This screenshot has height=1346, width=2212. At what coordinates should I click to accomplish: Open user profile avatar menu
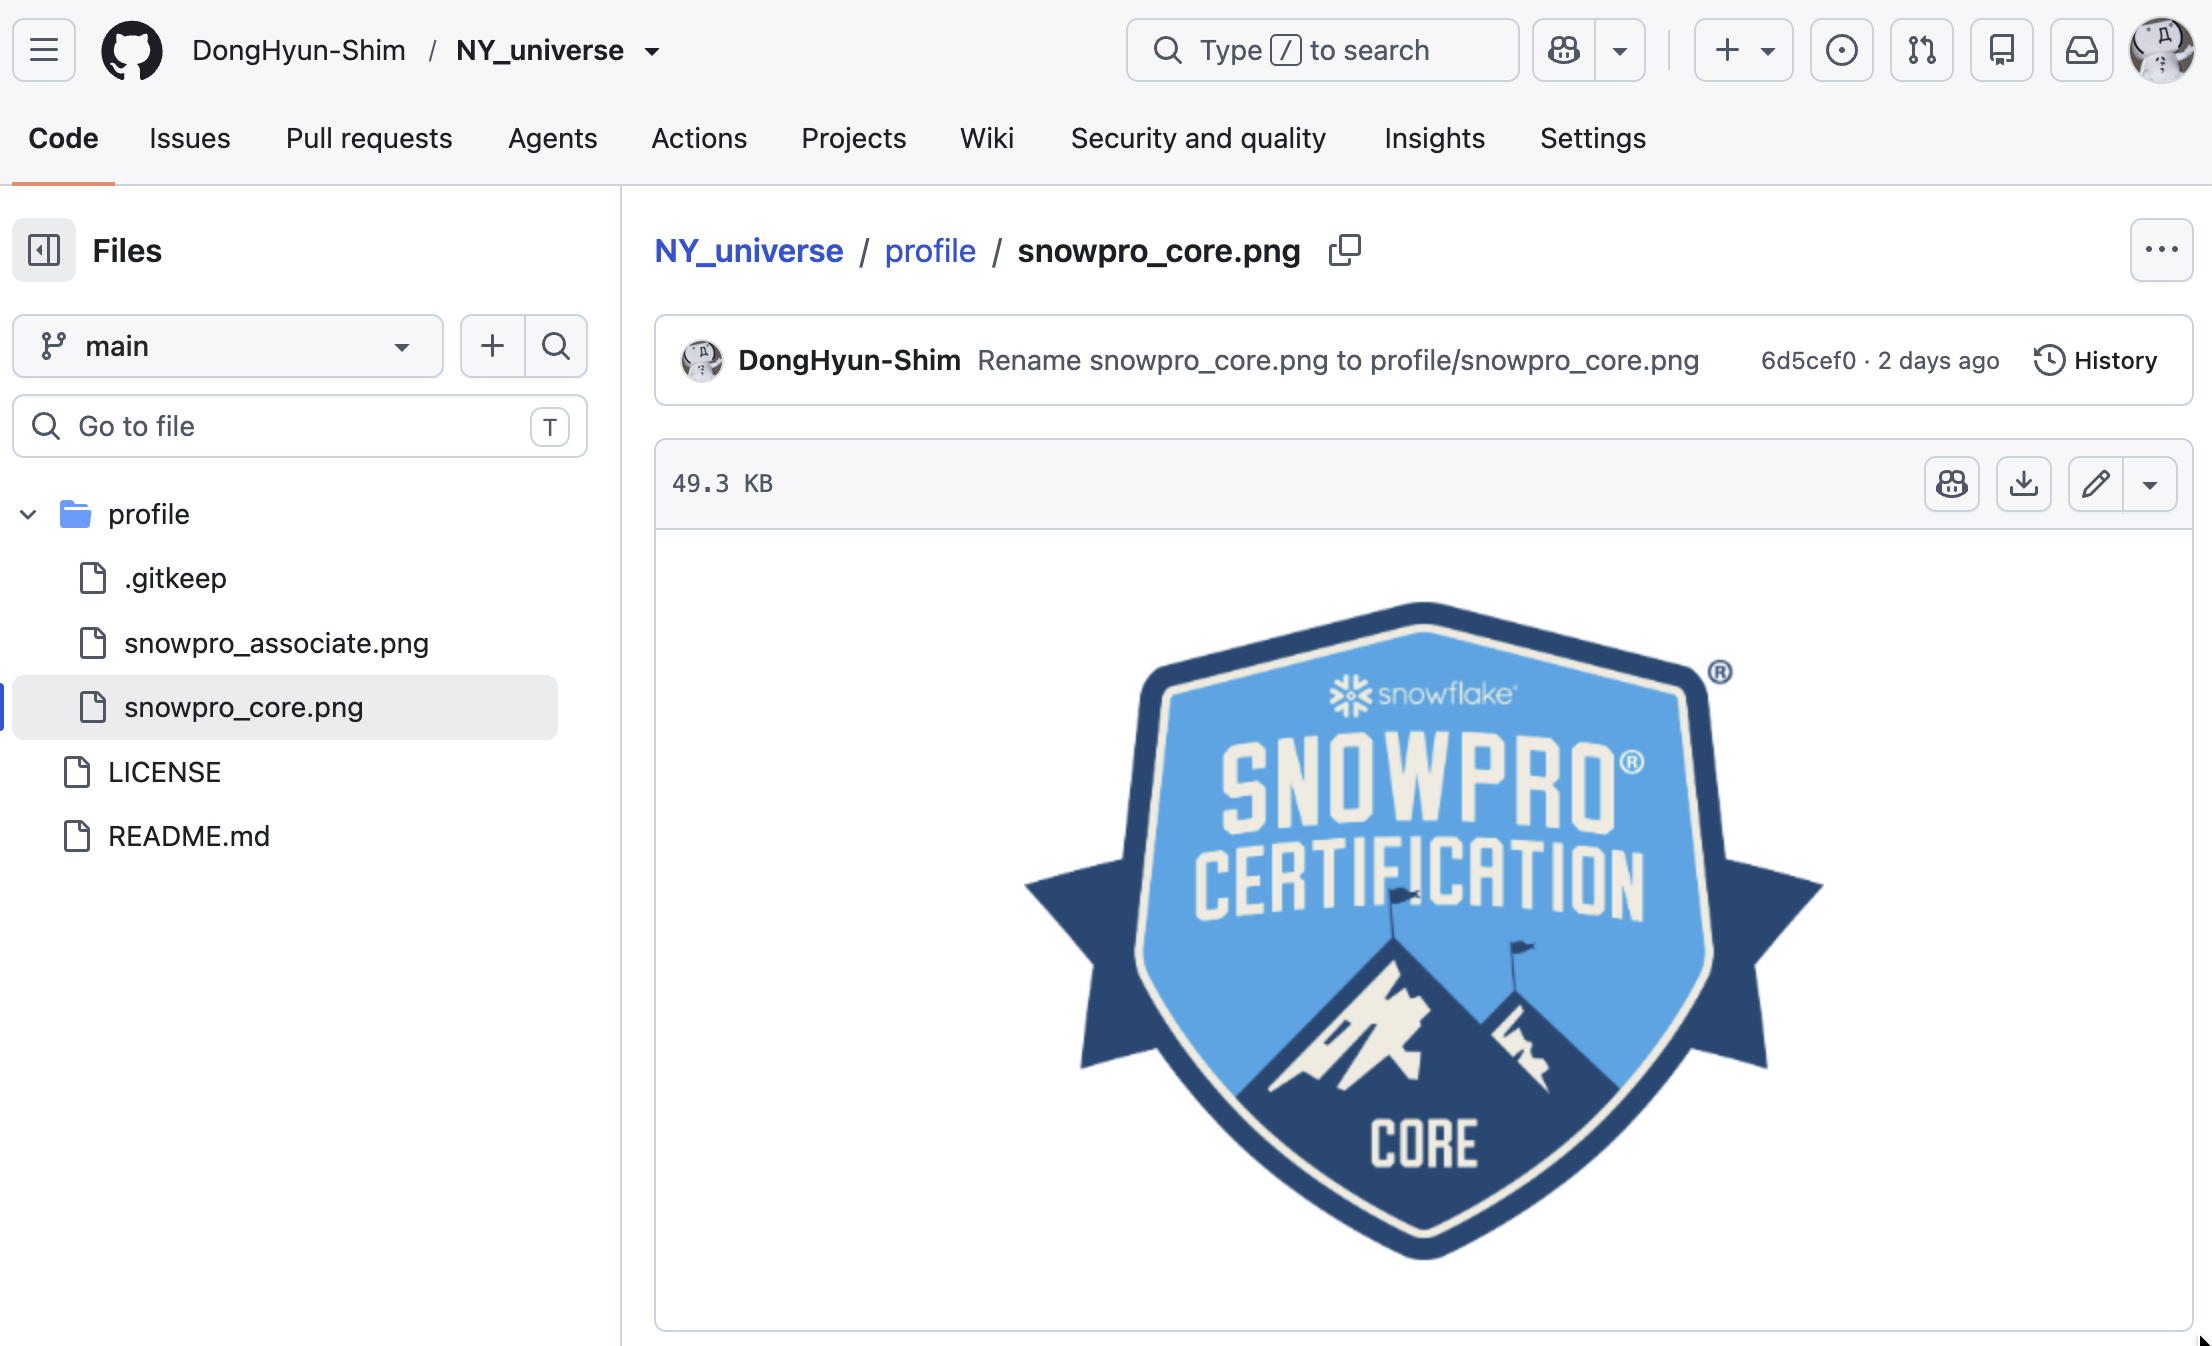point(2162,50)
